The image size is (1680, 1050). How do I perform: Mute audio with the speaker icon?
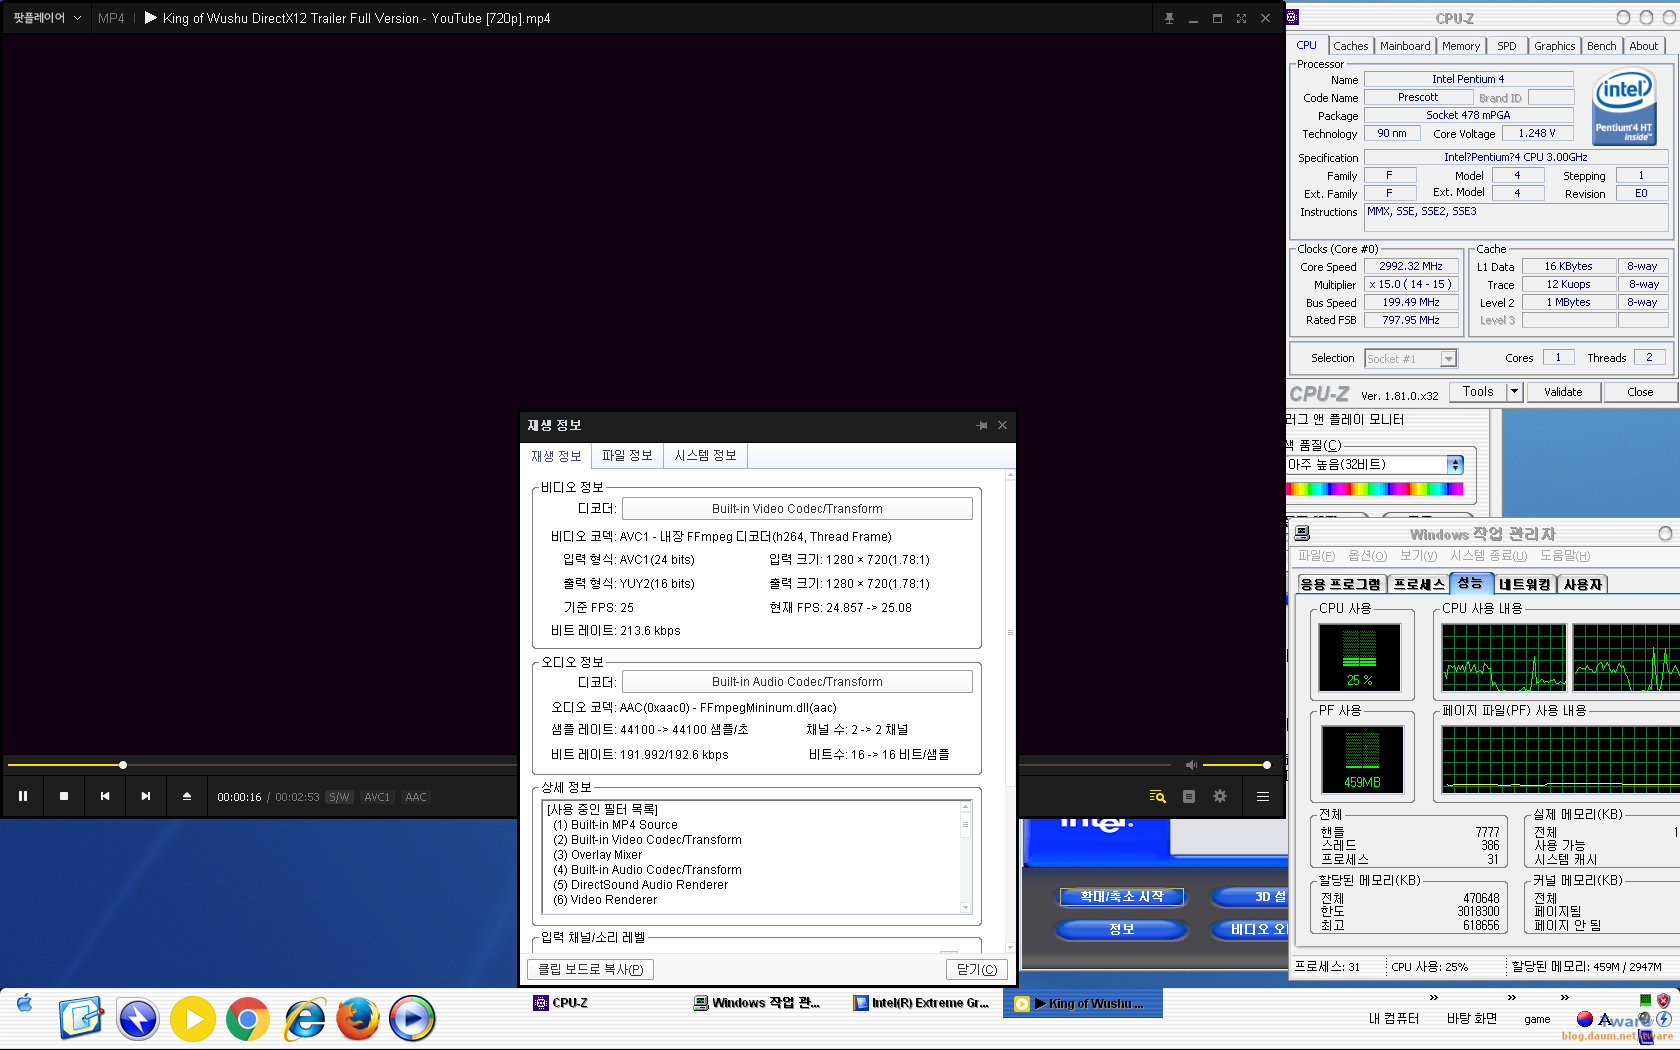1191,765
